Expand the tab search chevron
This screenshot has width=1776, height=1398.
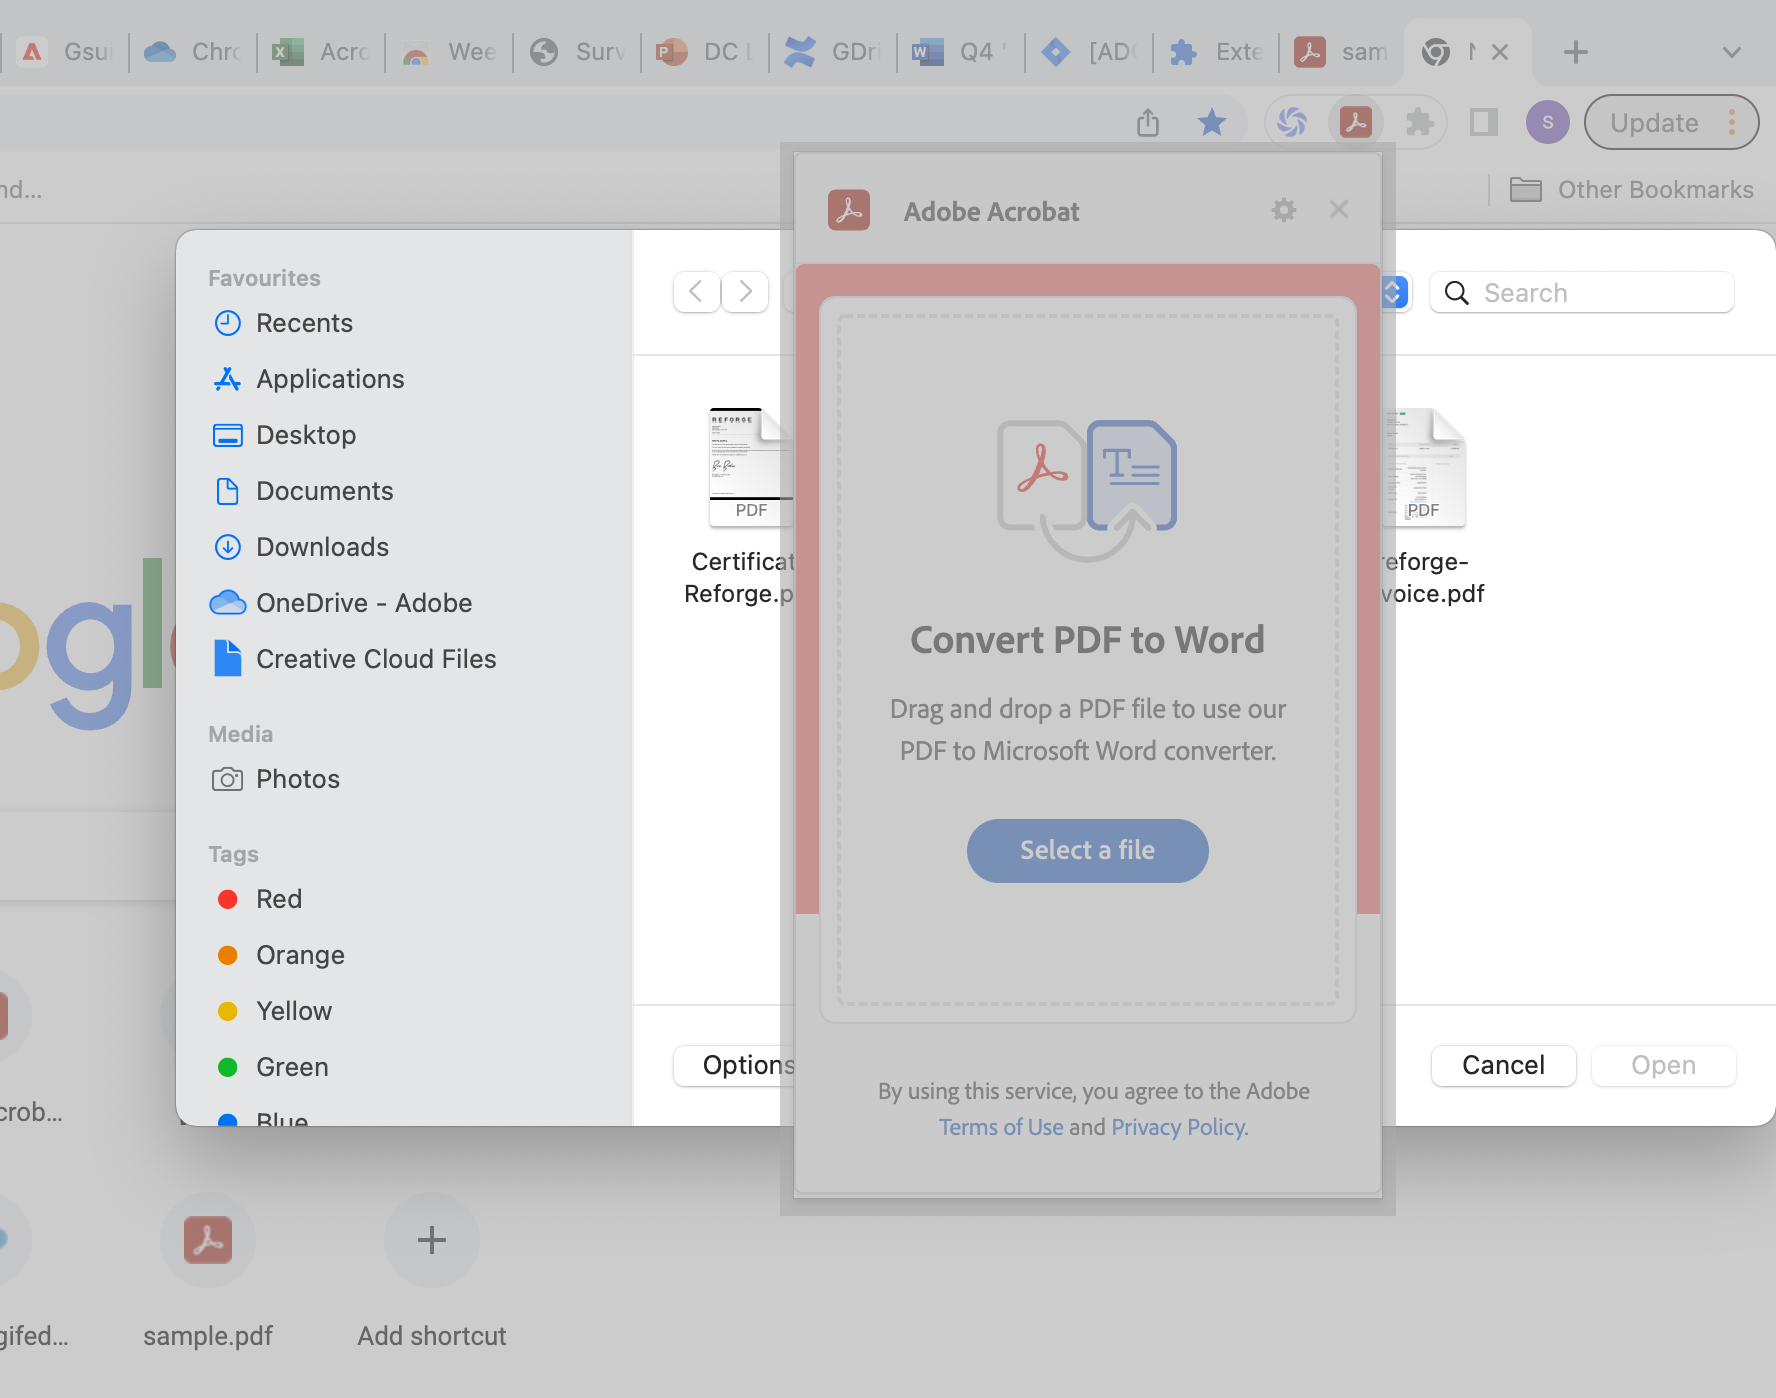[x=1732, y=52]
